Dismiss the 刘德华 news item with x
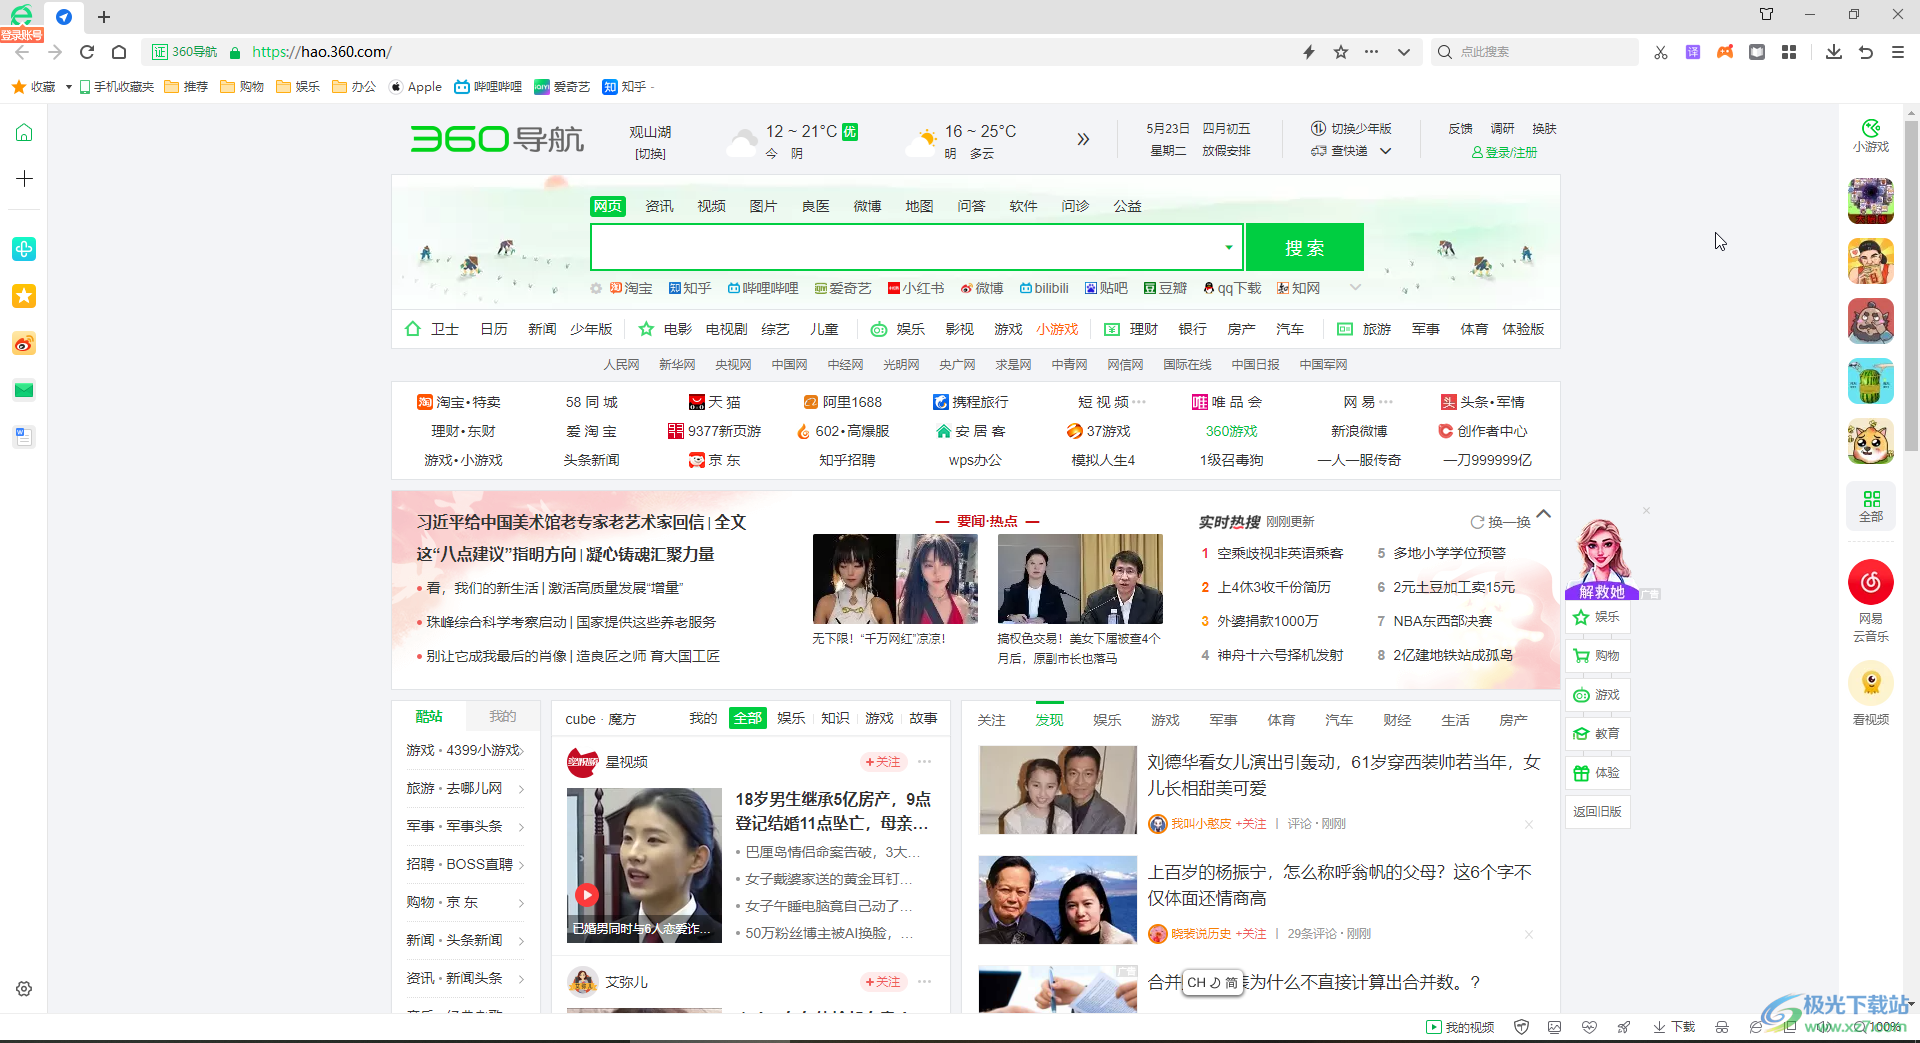The height and width of the screenshot is (1043, 1920). (x=1529, y=824)
